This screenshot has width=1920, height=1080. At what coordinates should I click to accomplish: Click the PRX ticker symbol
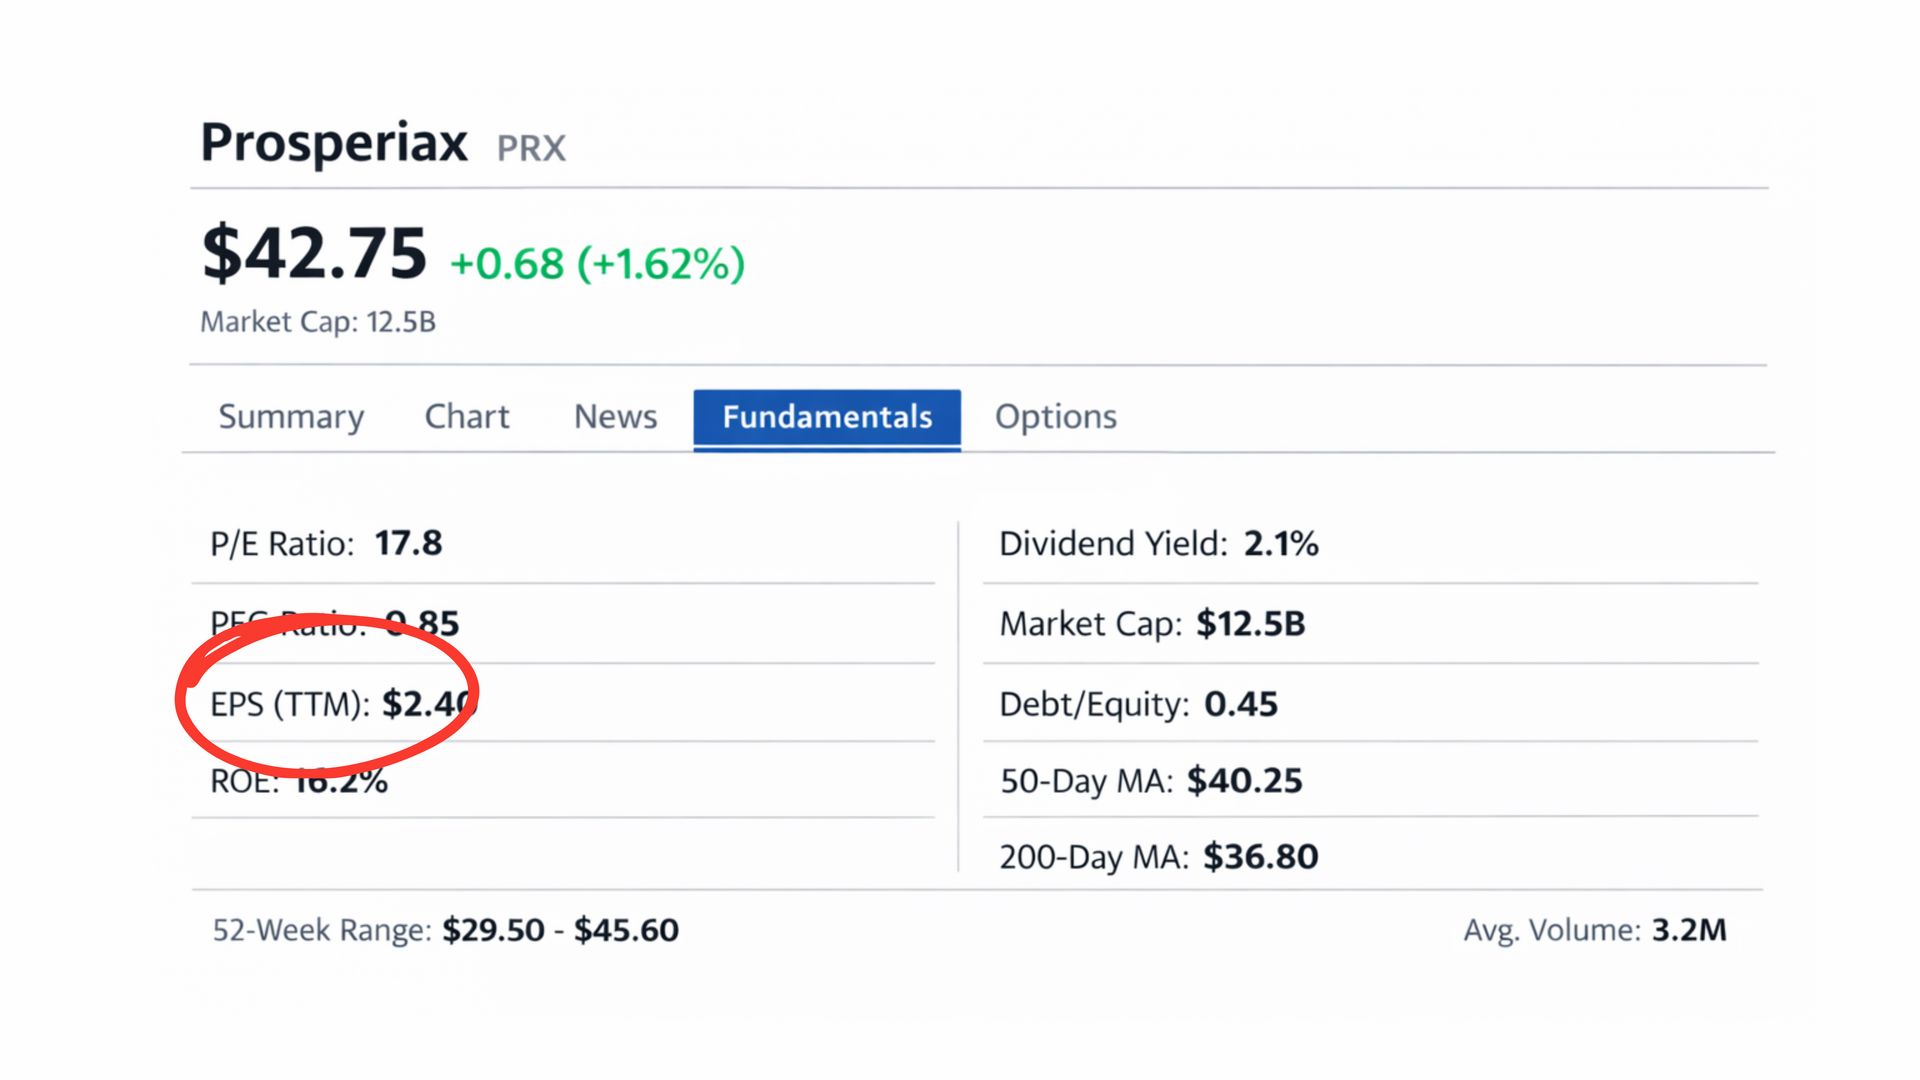coord(531,149)
